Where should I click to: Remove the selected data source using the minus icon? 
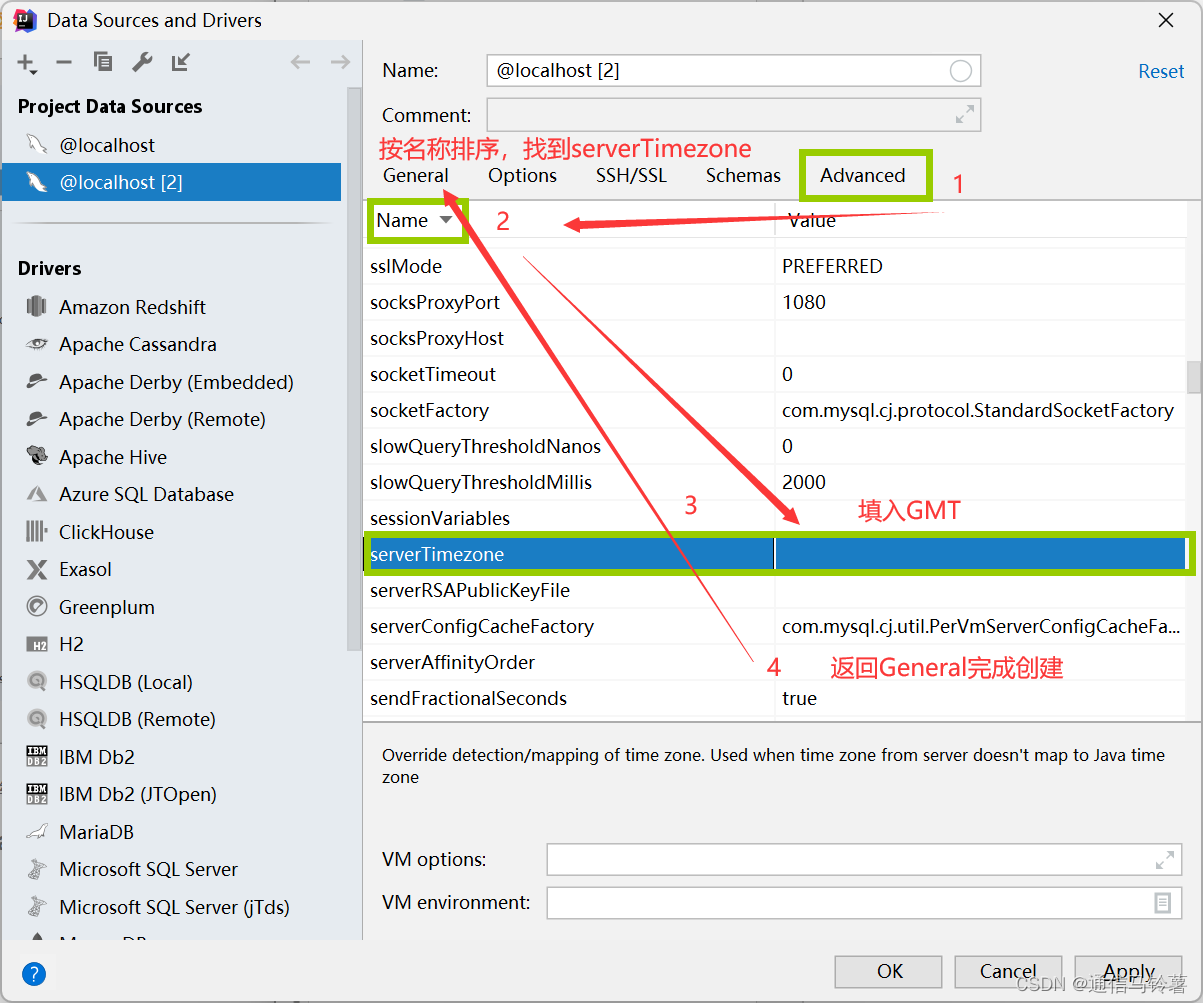click(x=63, y=62)
